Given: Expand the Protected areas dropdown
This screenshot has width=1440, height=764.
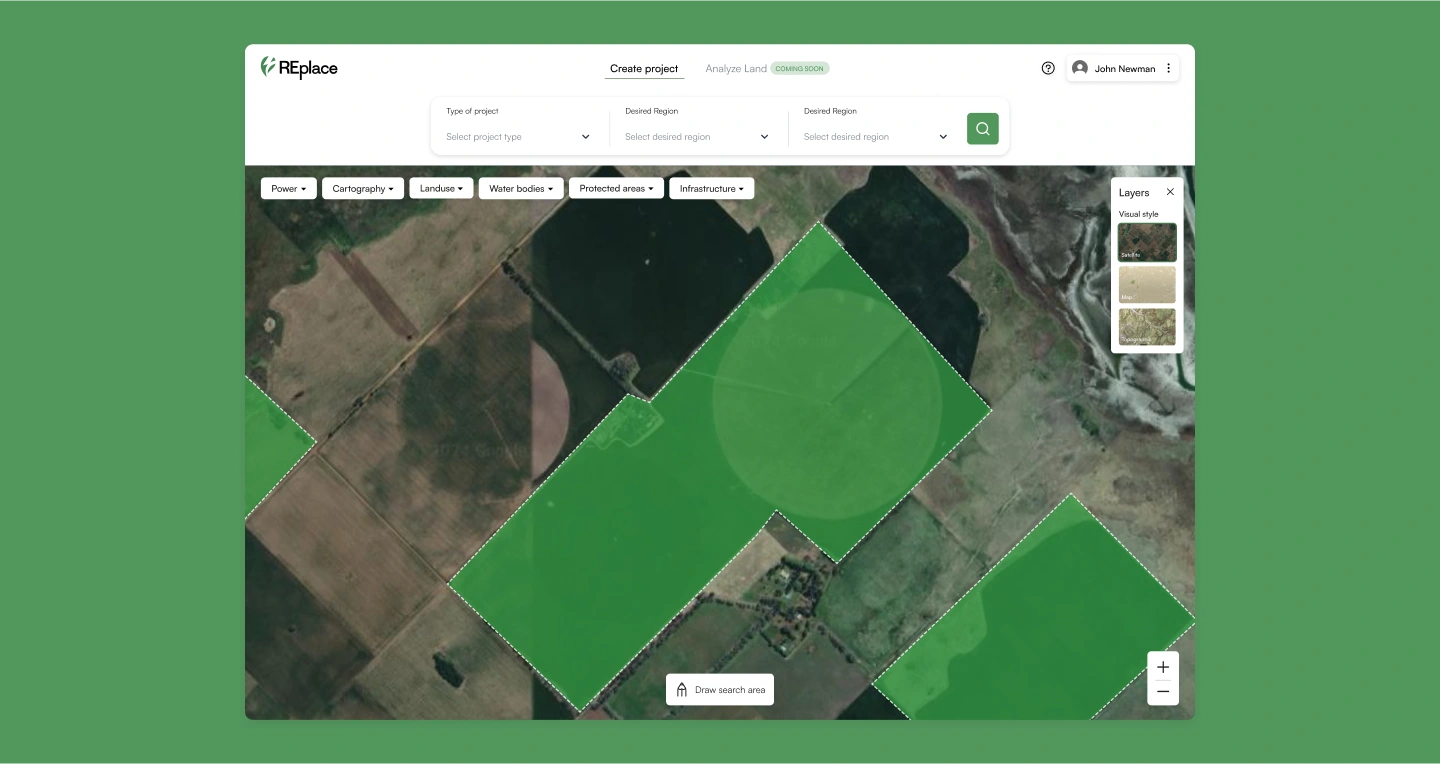Looking at the screenshot, I should (616, 188).
